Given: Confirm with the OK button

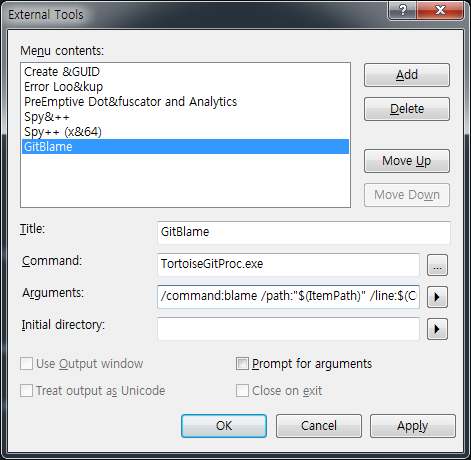Looking at the screenshot, I should tap(224, 426).
